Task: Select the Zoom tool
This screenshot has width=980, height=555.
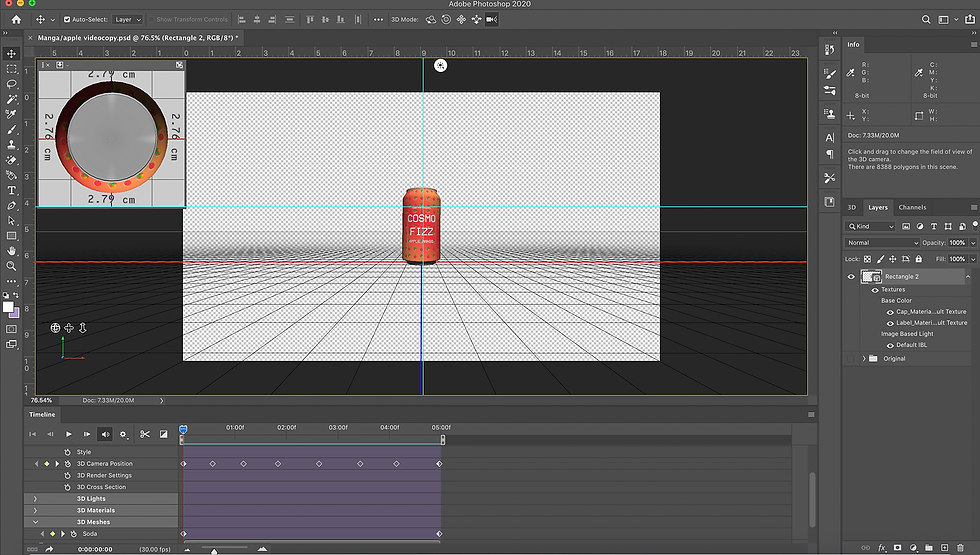Action: [11, 266]
